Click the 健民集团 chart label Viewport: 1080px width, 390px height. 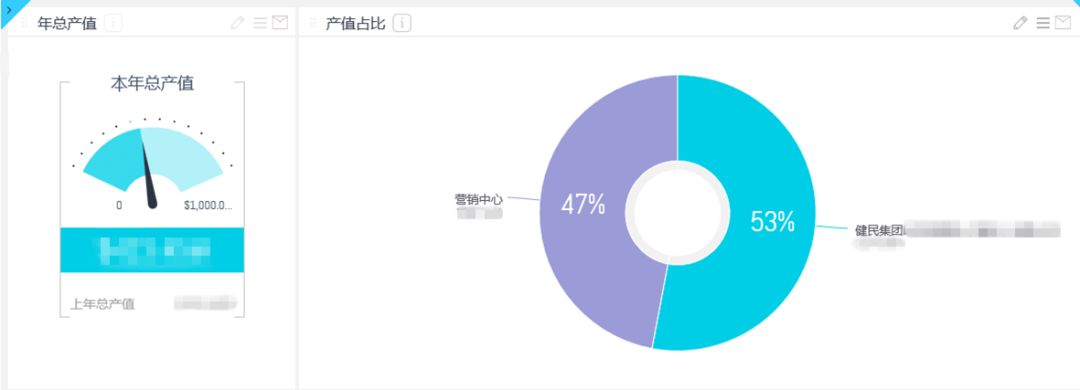click(x=878, y=231)
